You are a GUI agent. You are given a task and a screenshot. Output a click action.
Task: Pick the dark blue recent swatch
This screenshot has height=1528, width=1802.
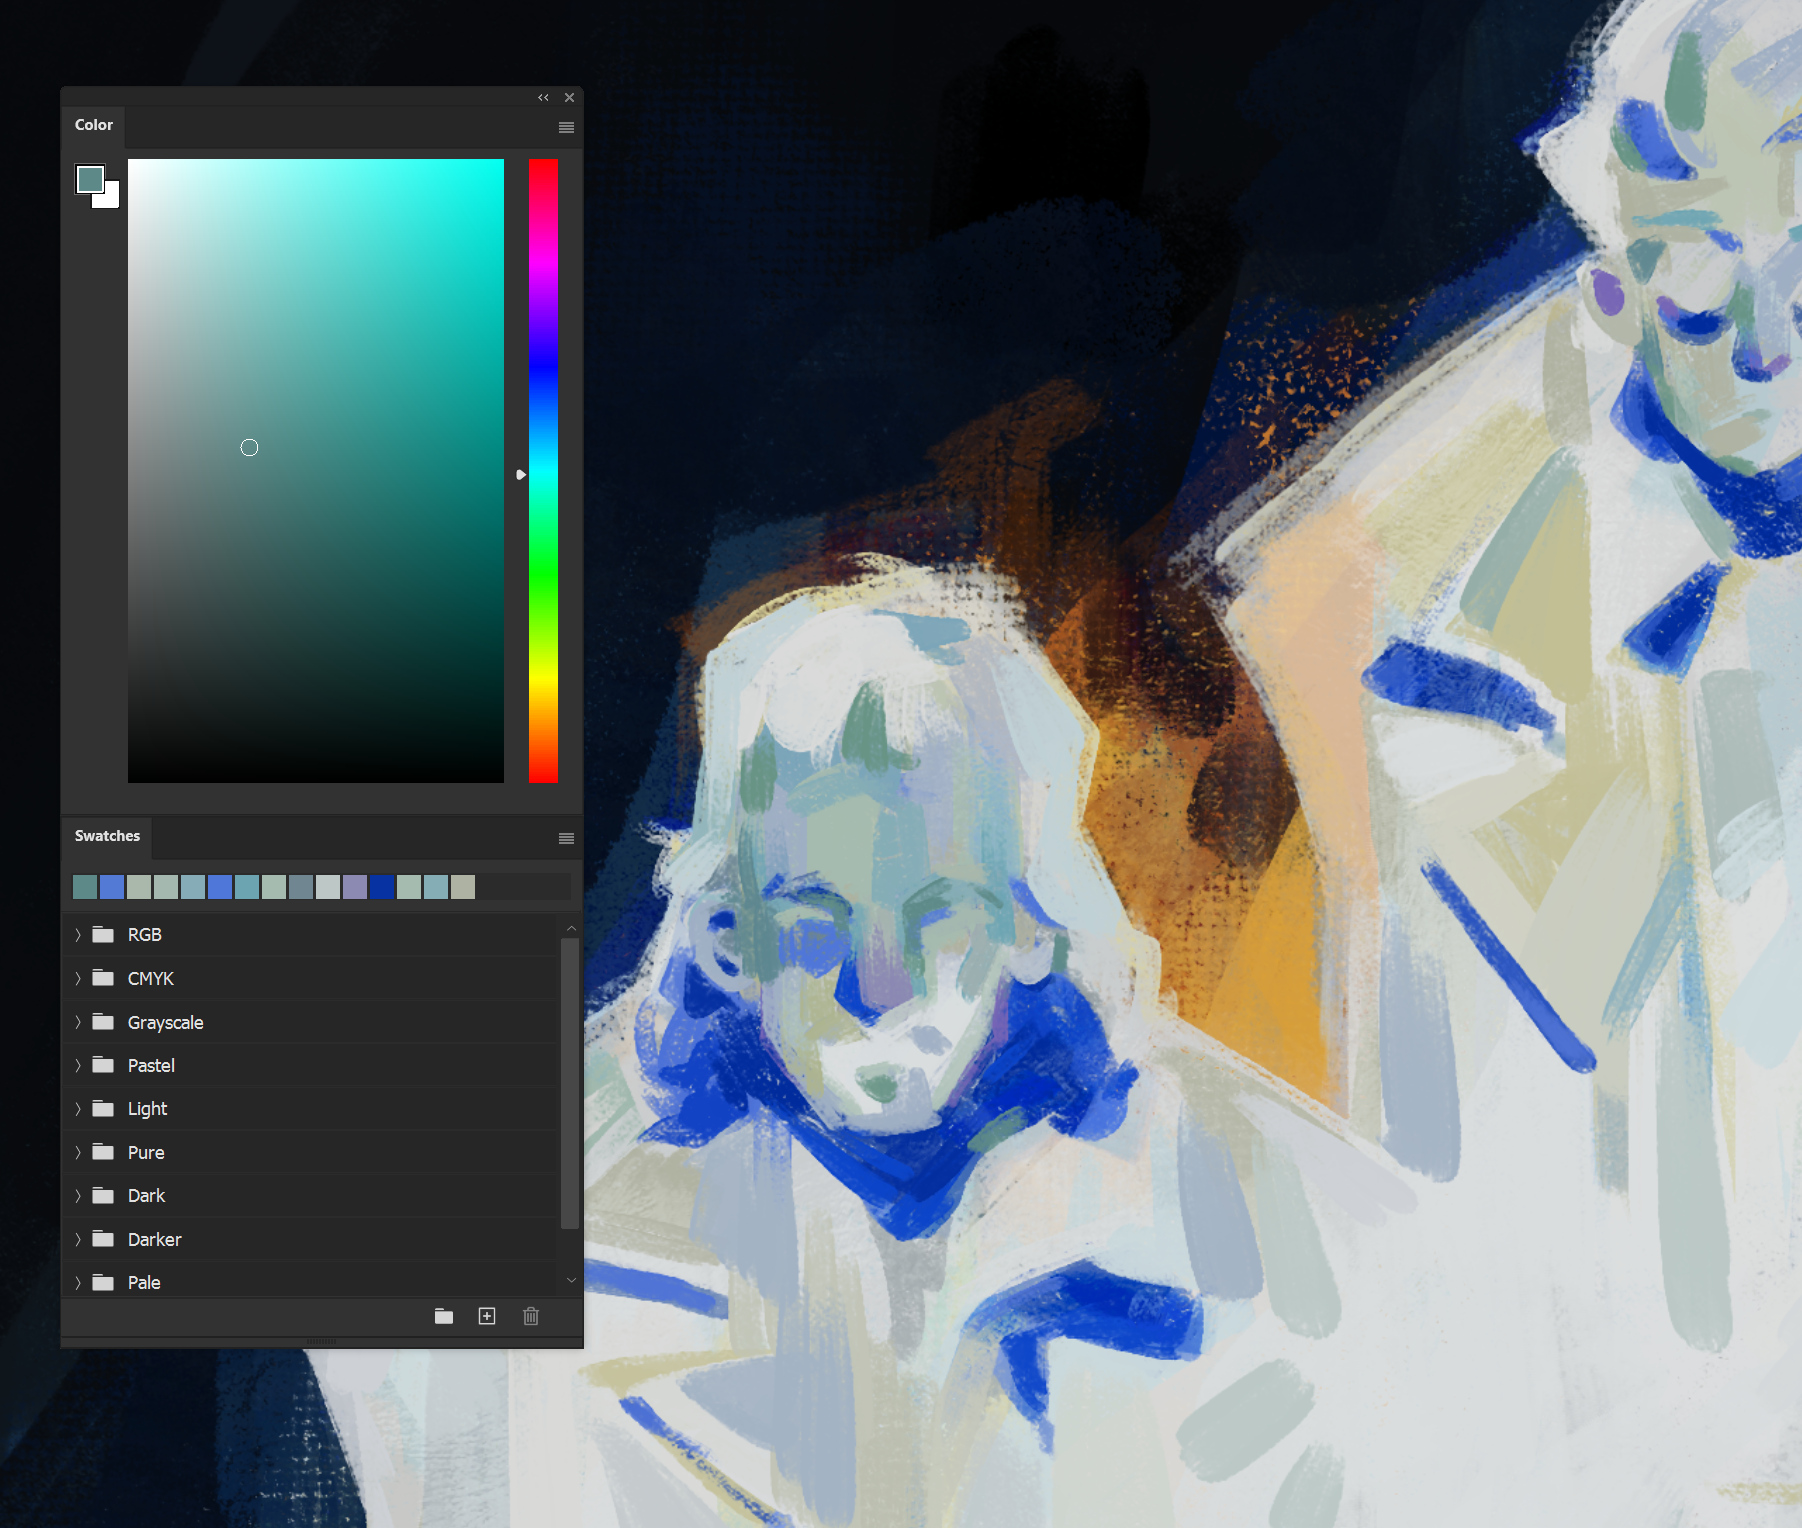[x=382, y=887]
